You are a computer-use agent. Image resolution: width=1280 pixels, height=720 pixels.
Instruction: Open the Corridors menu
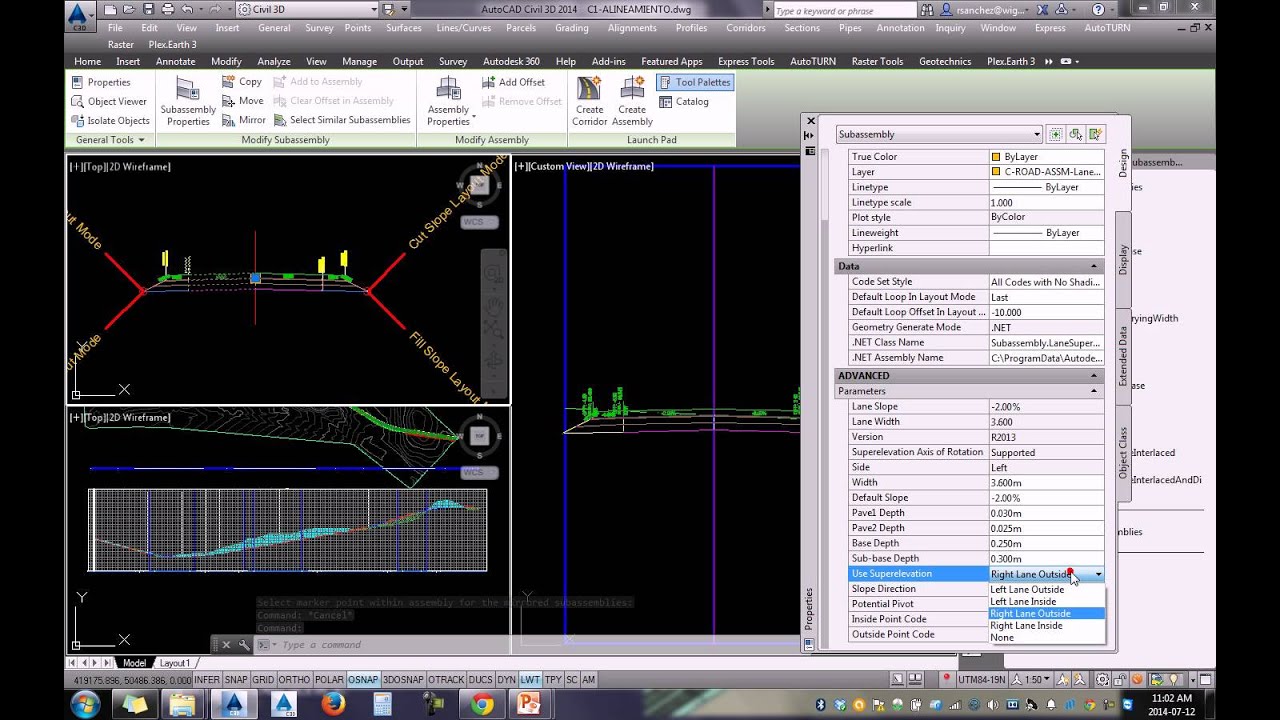746,28
